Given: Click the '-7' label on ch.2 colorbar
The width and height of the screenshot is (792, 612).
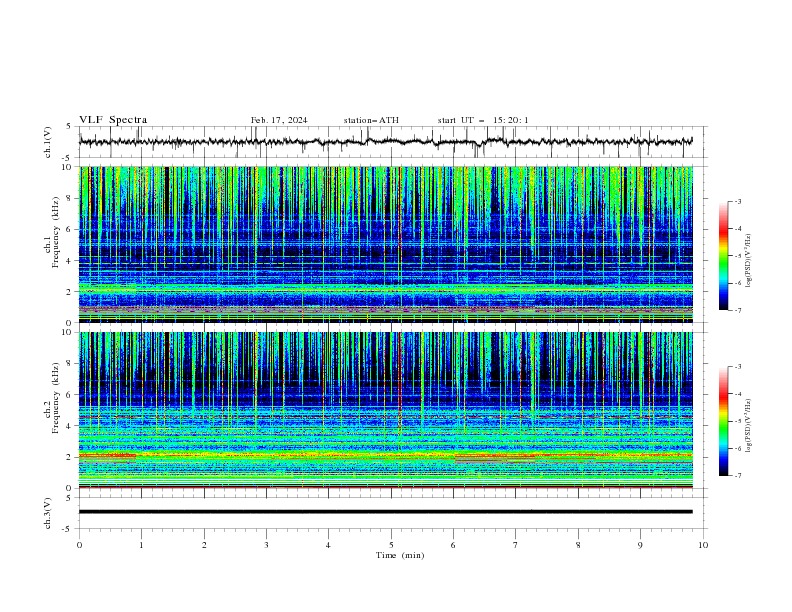Looking at the screenshot, I should [737, 475].
